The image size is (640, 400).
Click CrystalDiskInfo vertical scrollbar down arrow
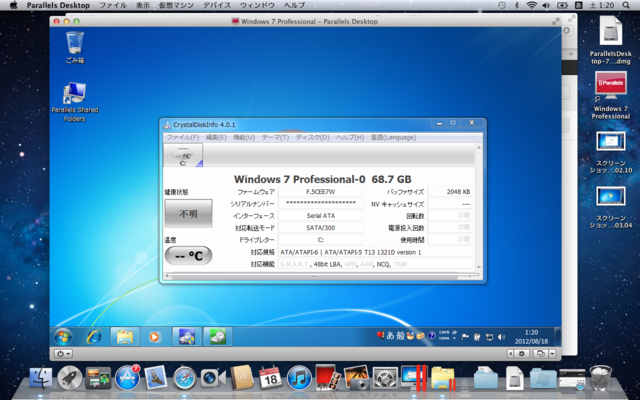coord(479,268)
